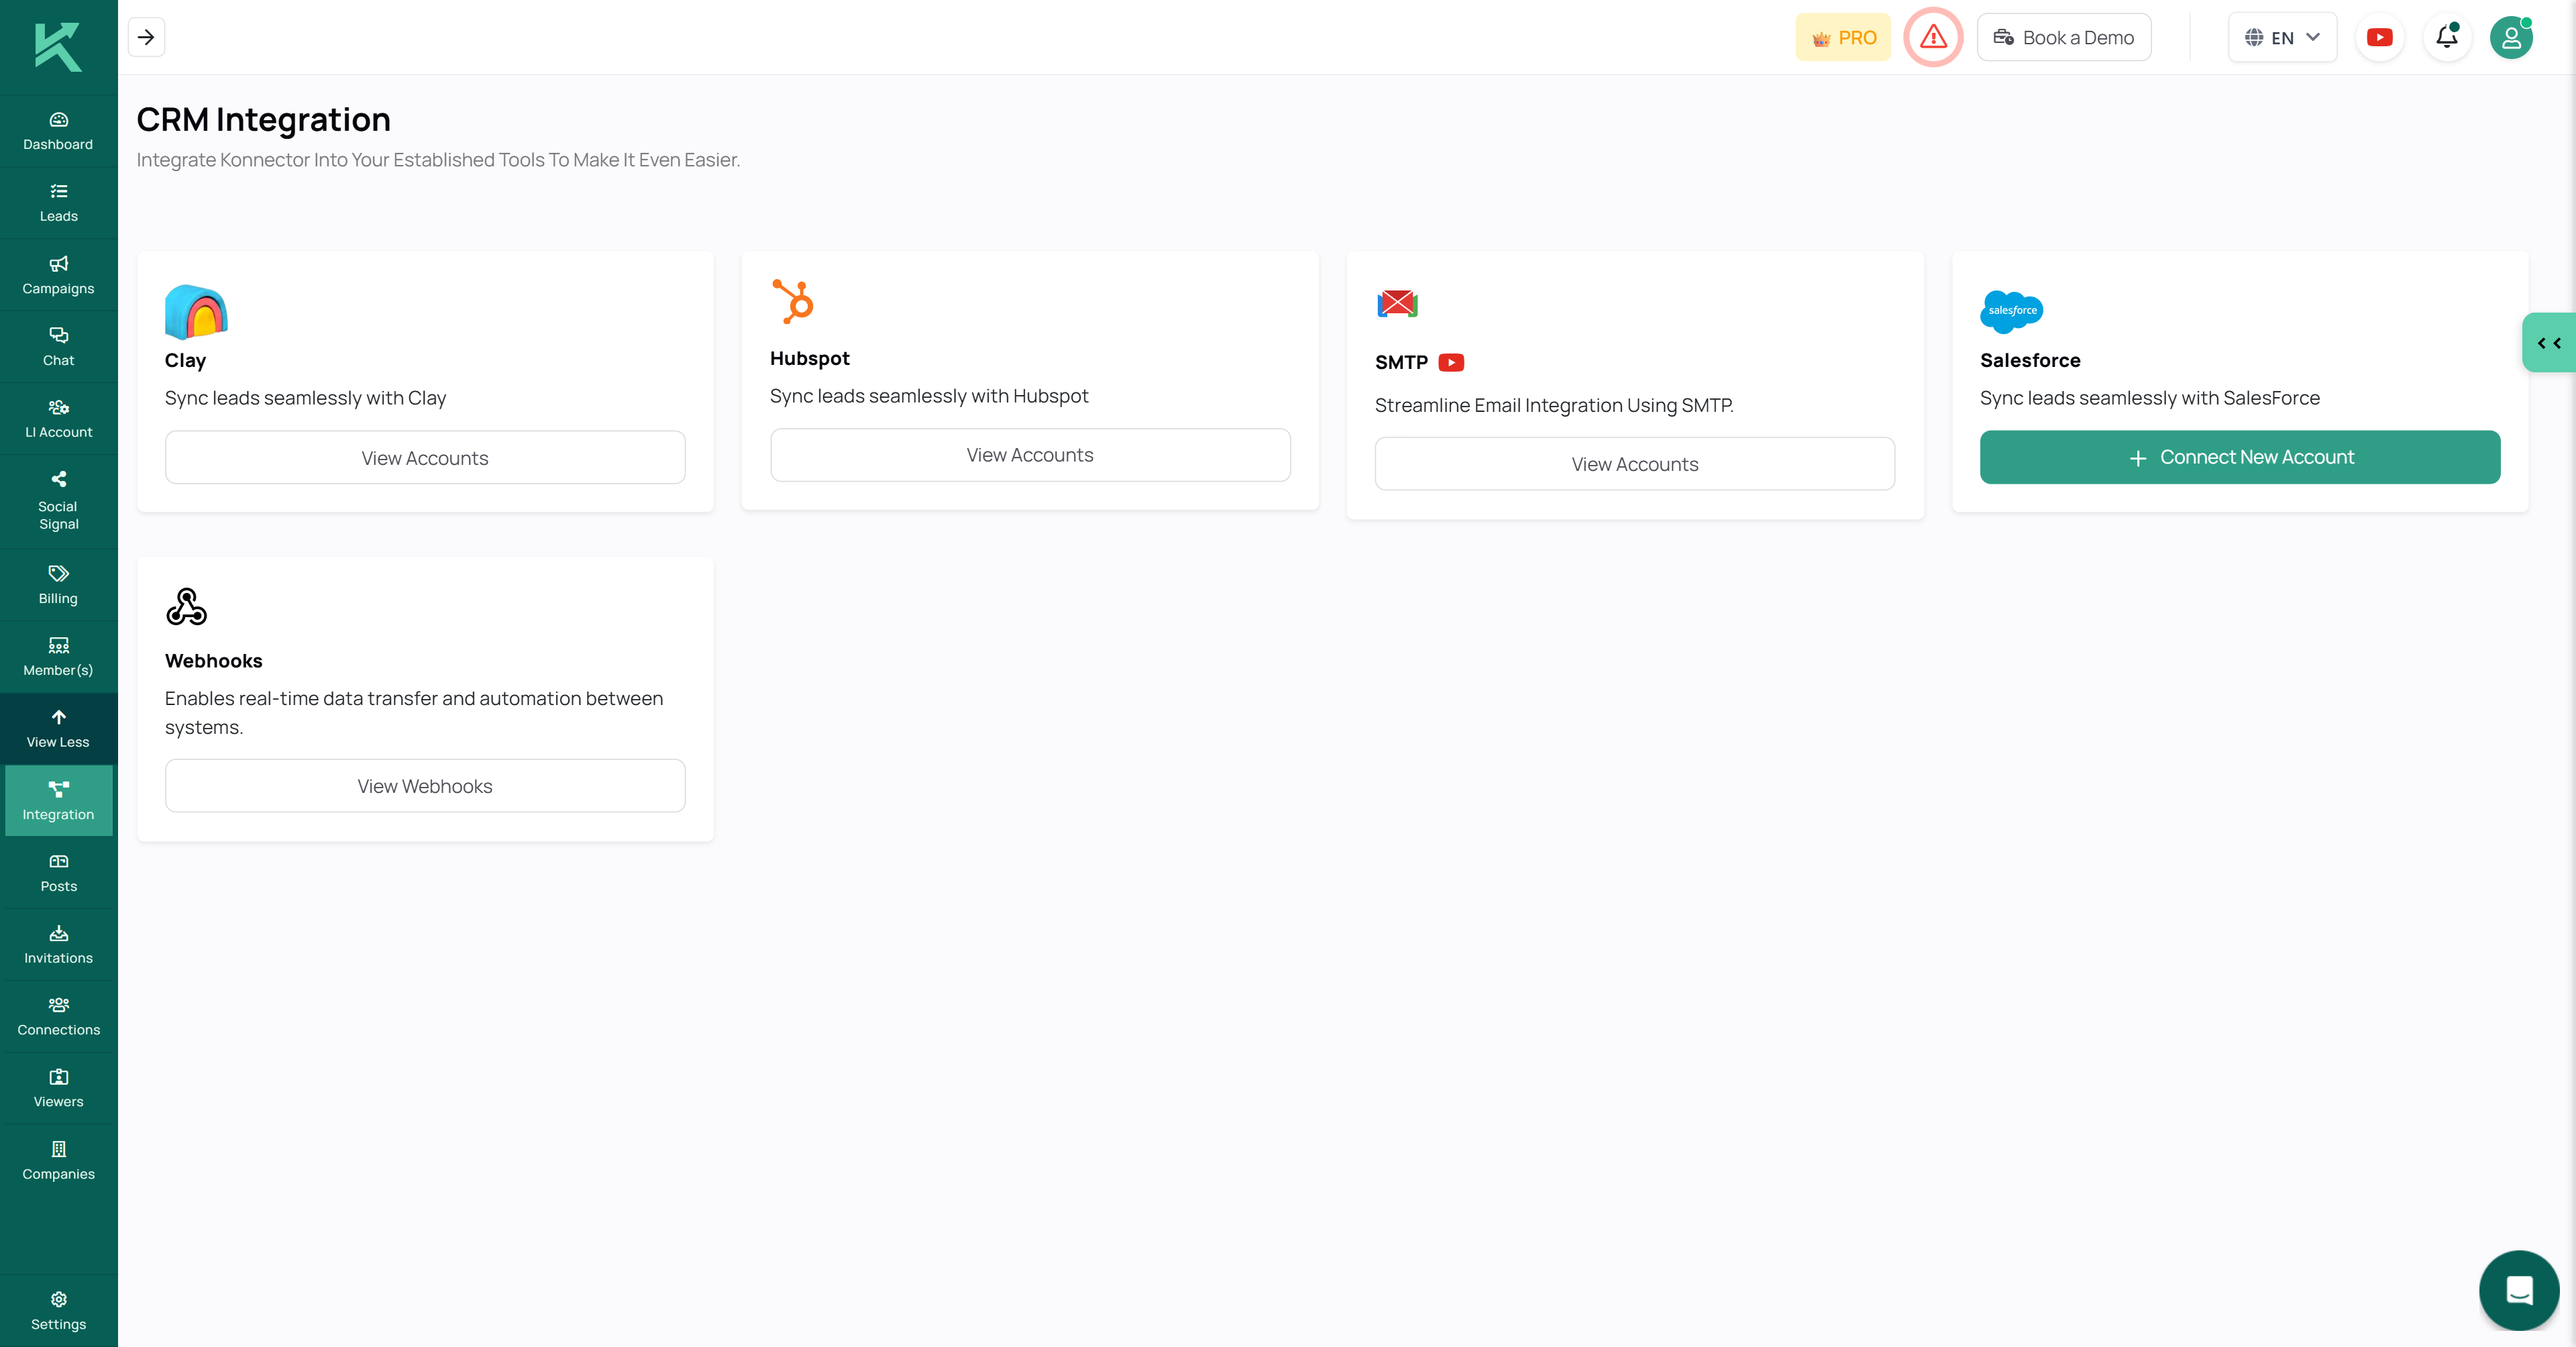Click the YouTube icon in top bar
Image resolution: width=2576 pixels, height=1347 pixels.
pos(2379,37)
